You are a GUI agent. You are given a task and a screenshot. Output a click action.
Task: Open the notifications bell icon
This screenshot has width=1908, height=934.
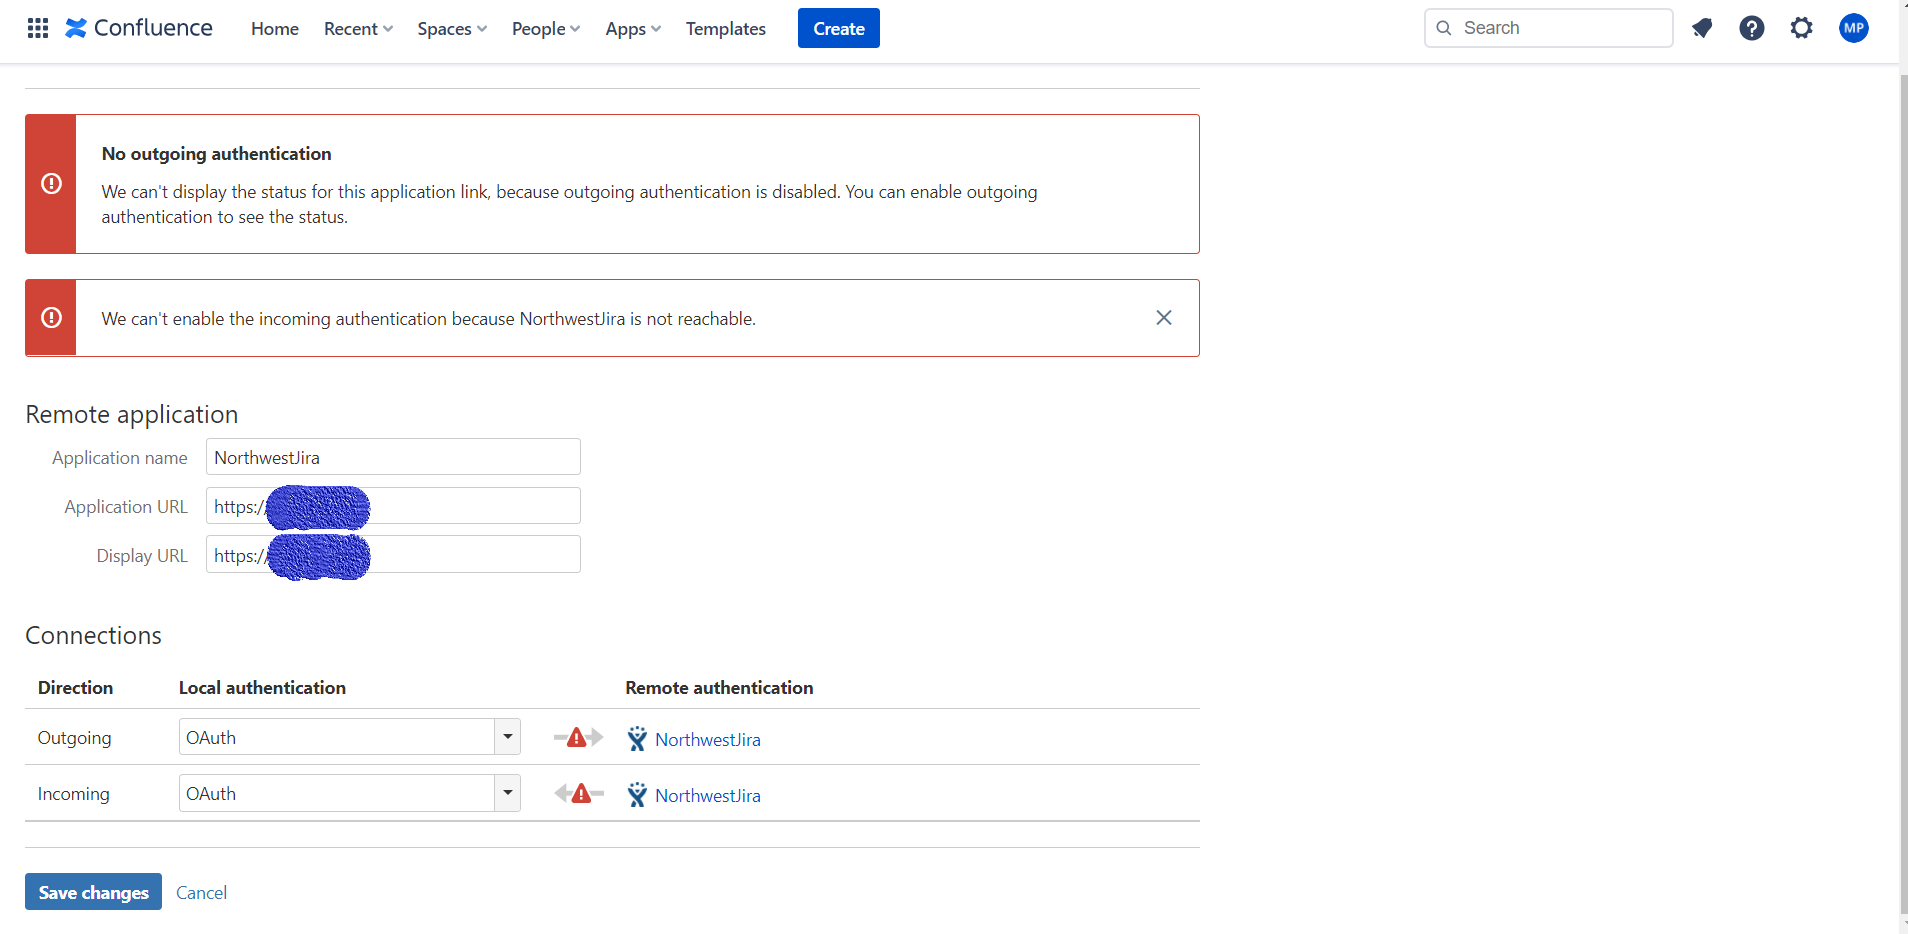(x=1702, y=28)
